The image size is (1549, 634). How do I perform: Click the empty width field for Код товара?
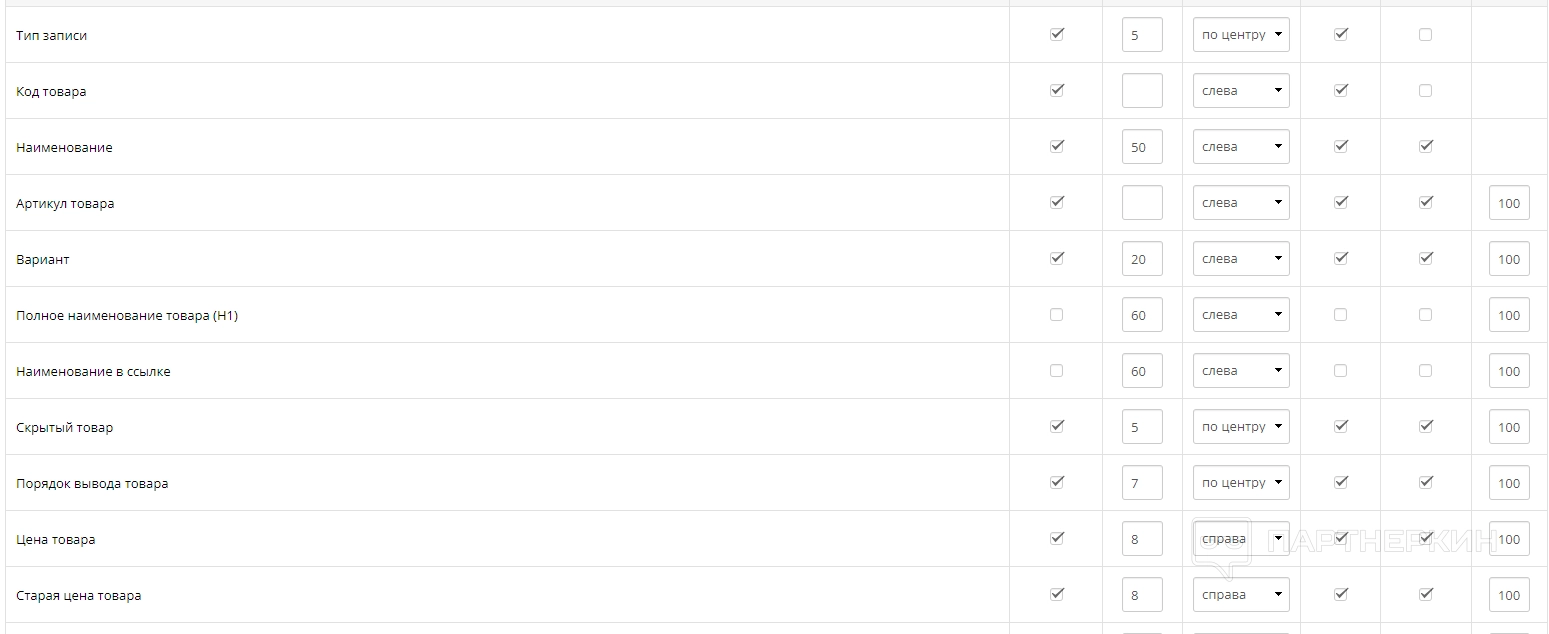click(1142, 91)
